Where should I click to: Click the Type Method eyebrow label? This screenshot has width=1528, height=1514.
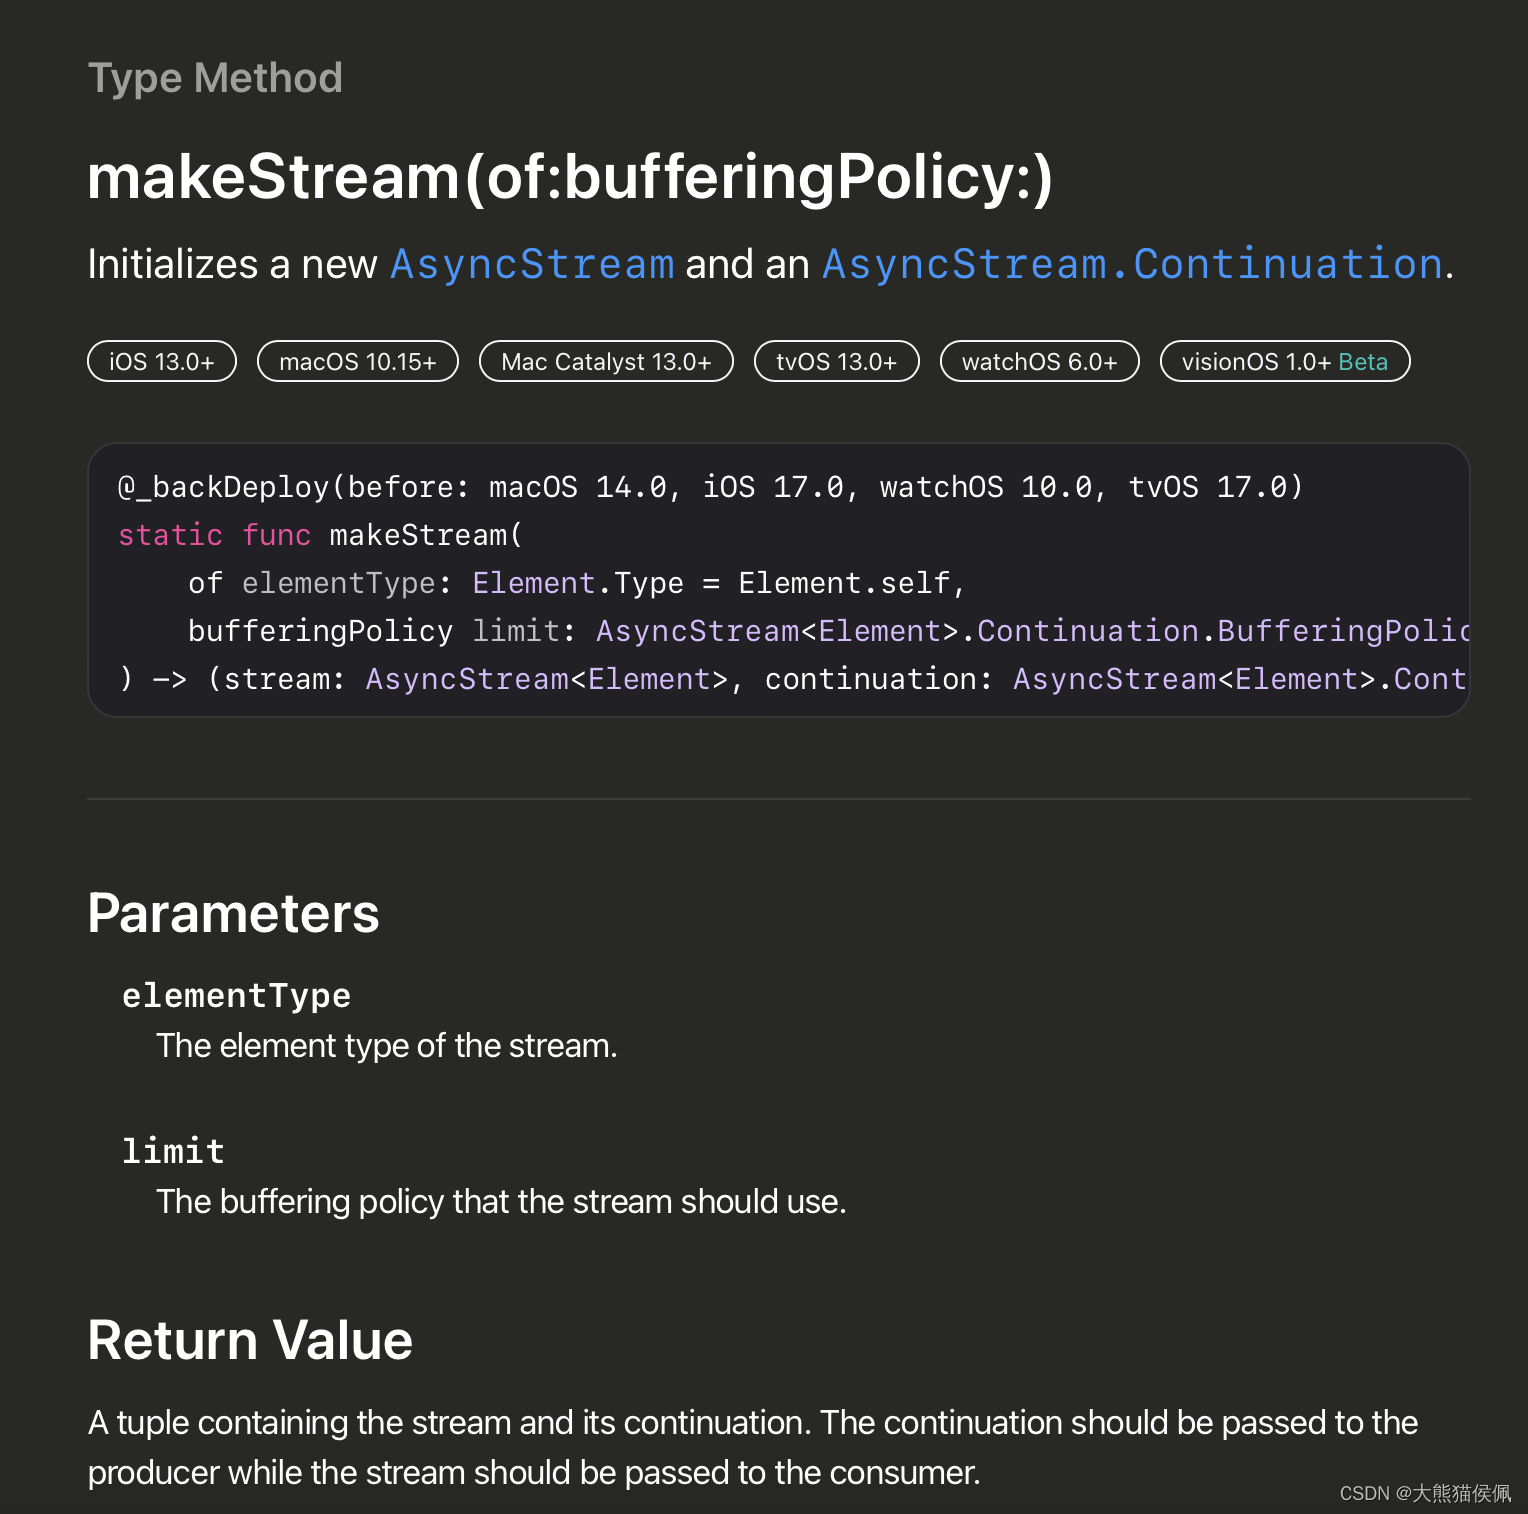pos(215,78)
